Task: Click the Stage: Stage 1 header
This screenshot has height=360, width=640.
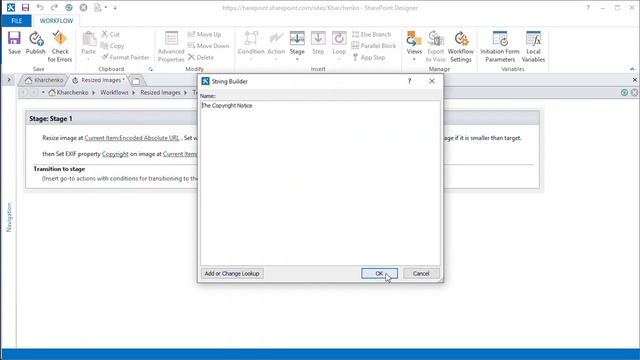Action: click(51, 119)
